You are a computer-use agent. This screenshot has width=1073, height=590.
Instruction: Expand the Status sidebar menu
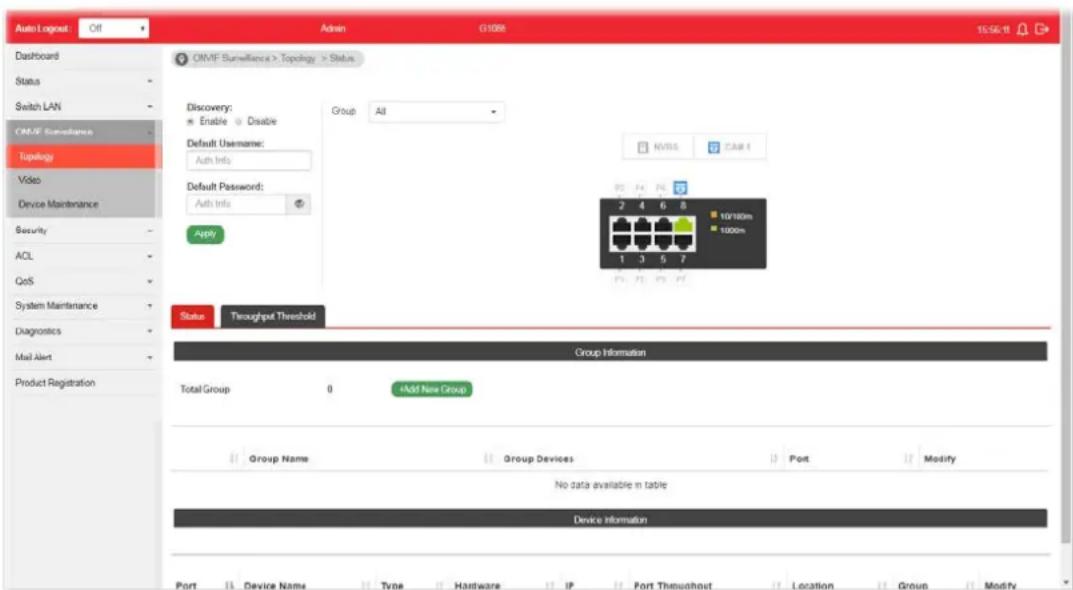tap(82, 81)
